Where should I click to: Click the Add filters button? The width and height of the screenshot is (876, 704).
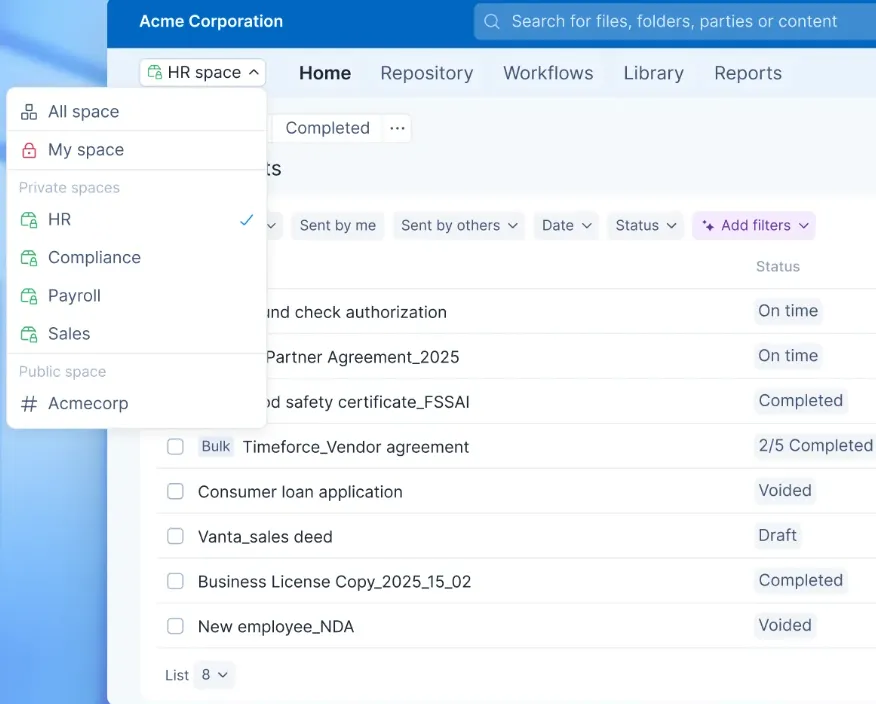point(753,225)
